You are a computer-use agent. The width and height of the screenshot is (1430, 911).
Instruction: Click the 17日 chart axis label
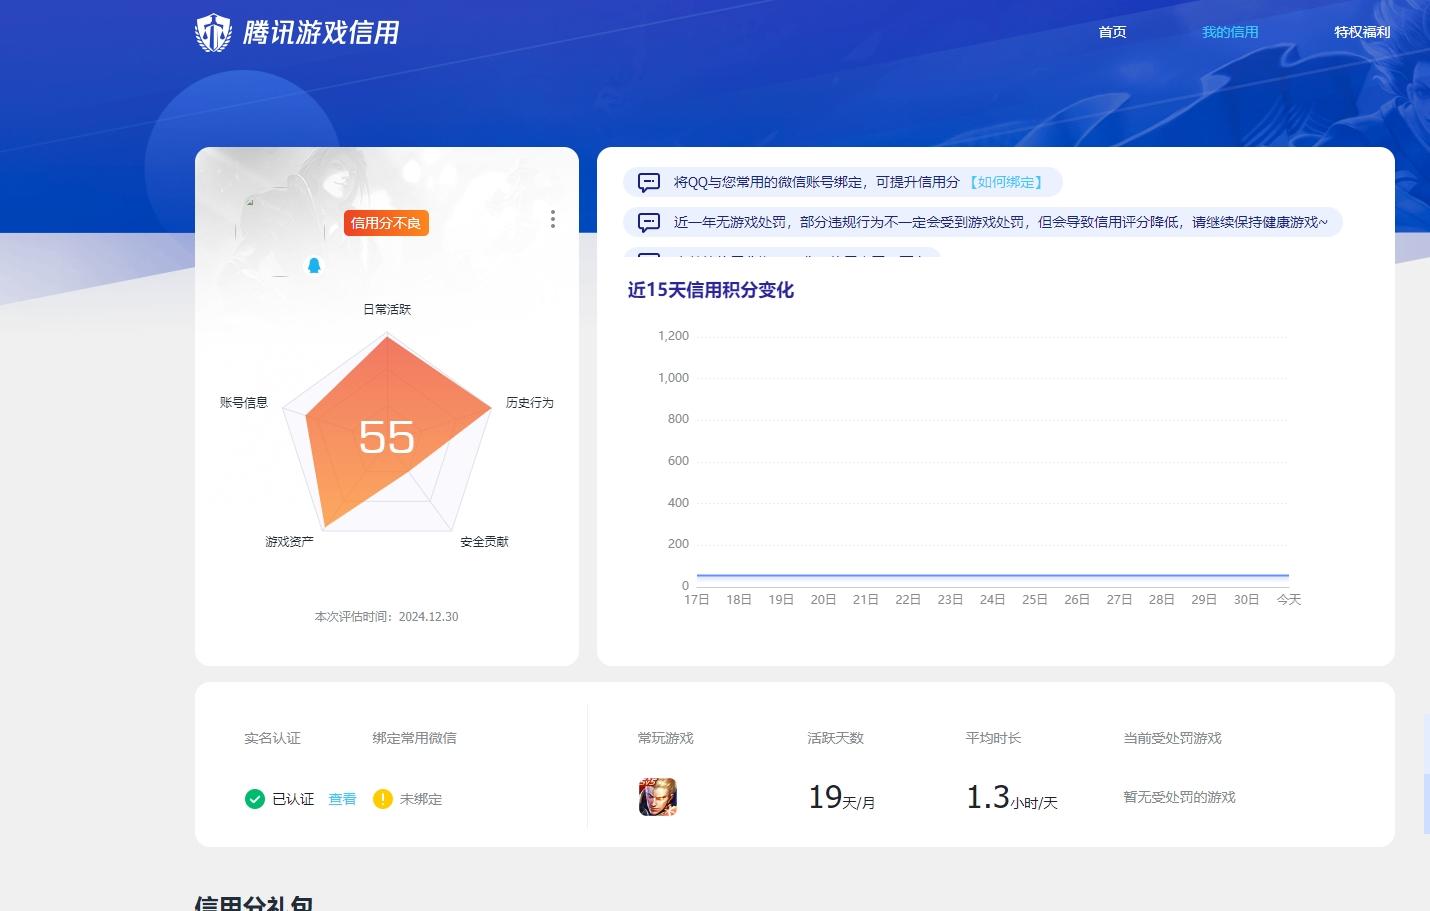(697, 599)
